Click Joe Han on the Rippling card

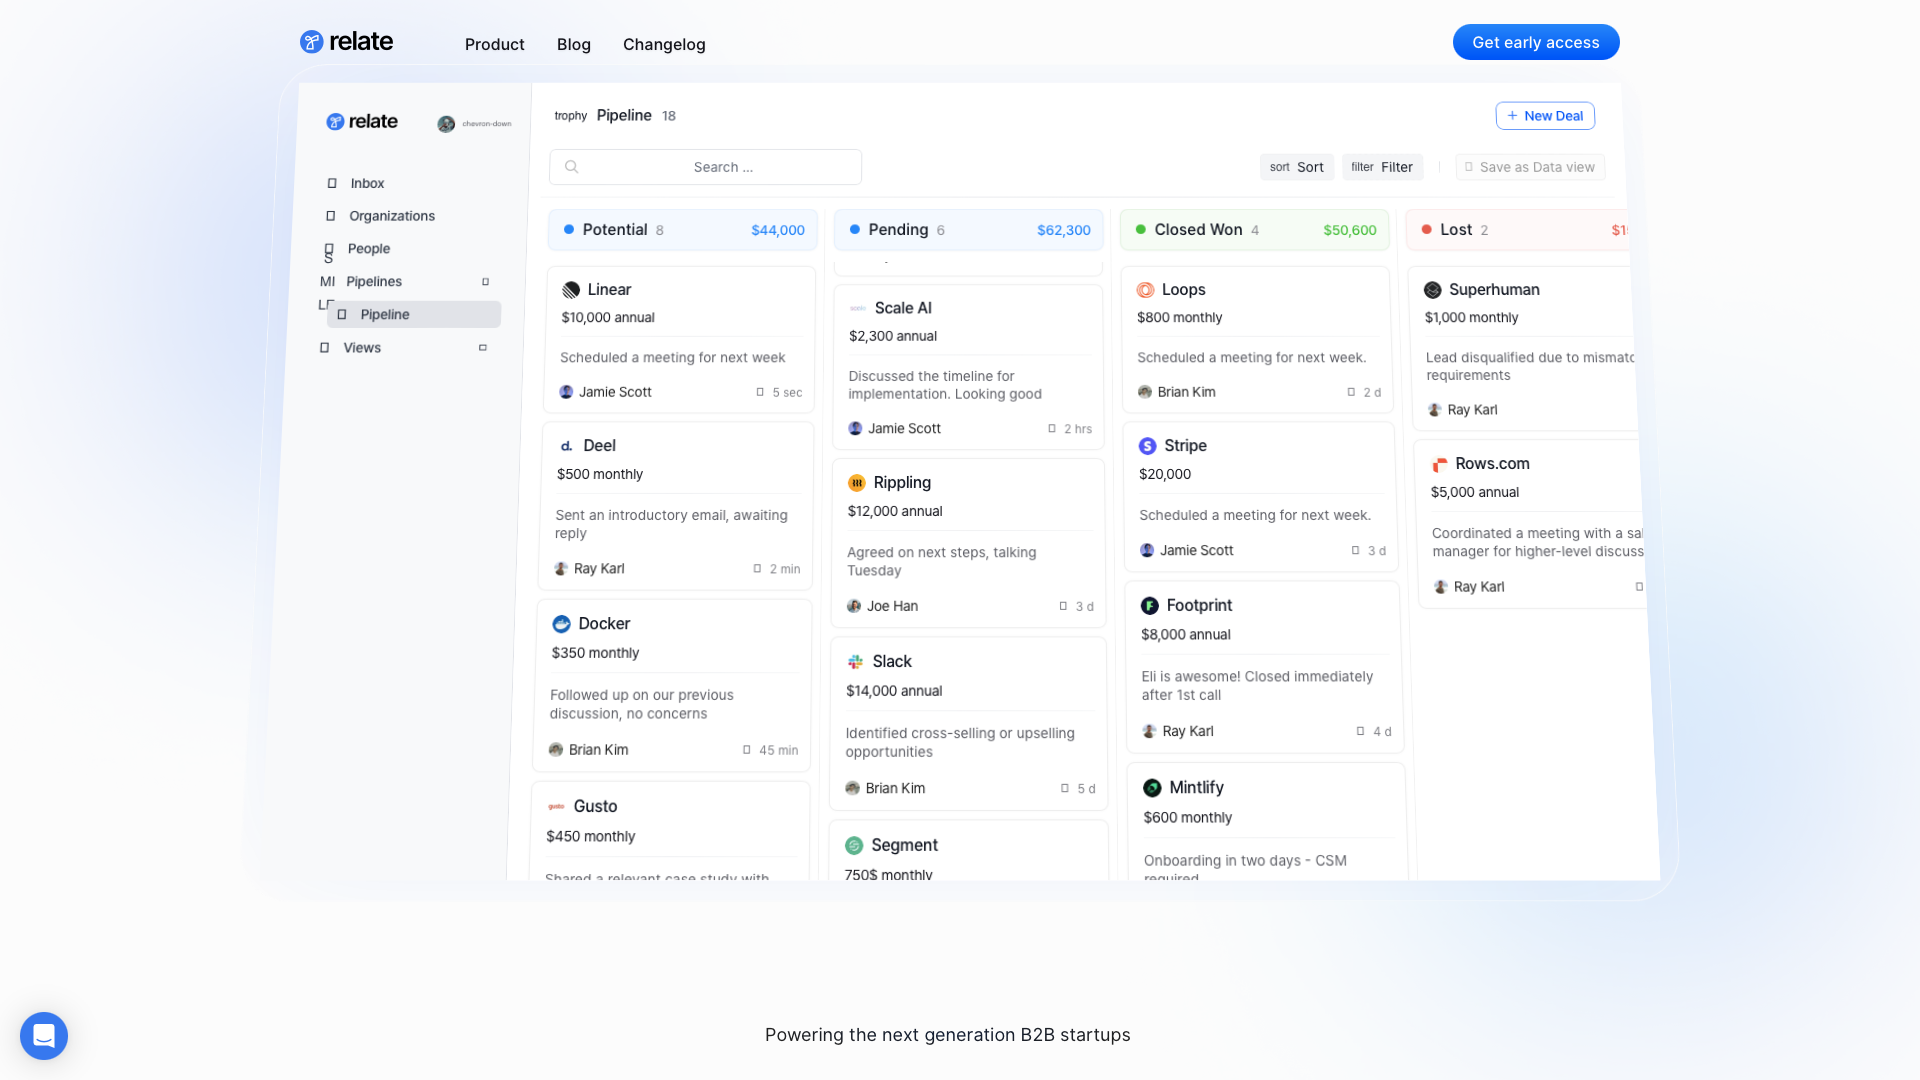(892, 606)
